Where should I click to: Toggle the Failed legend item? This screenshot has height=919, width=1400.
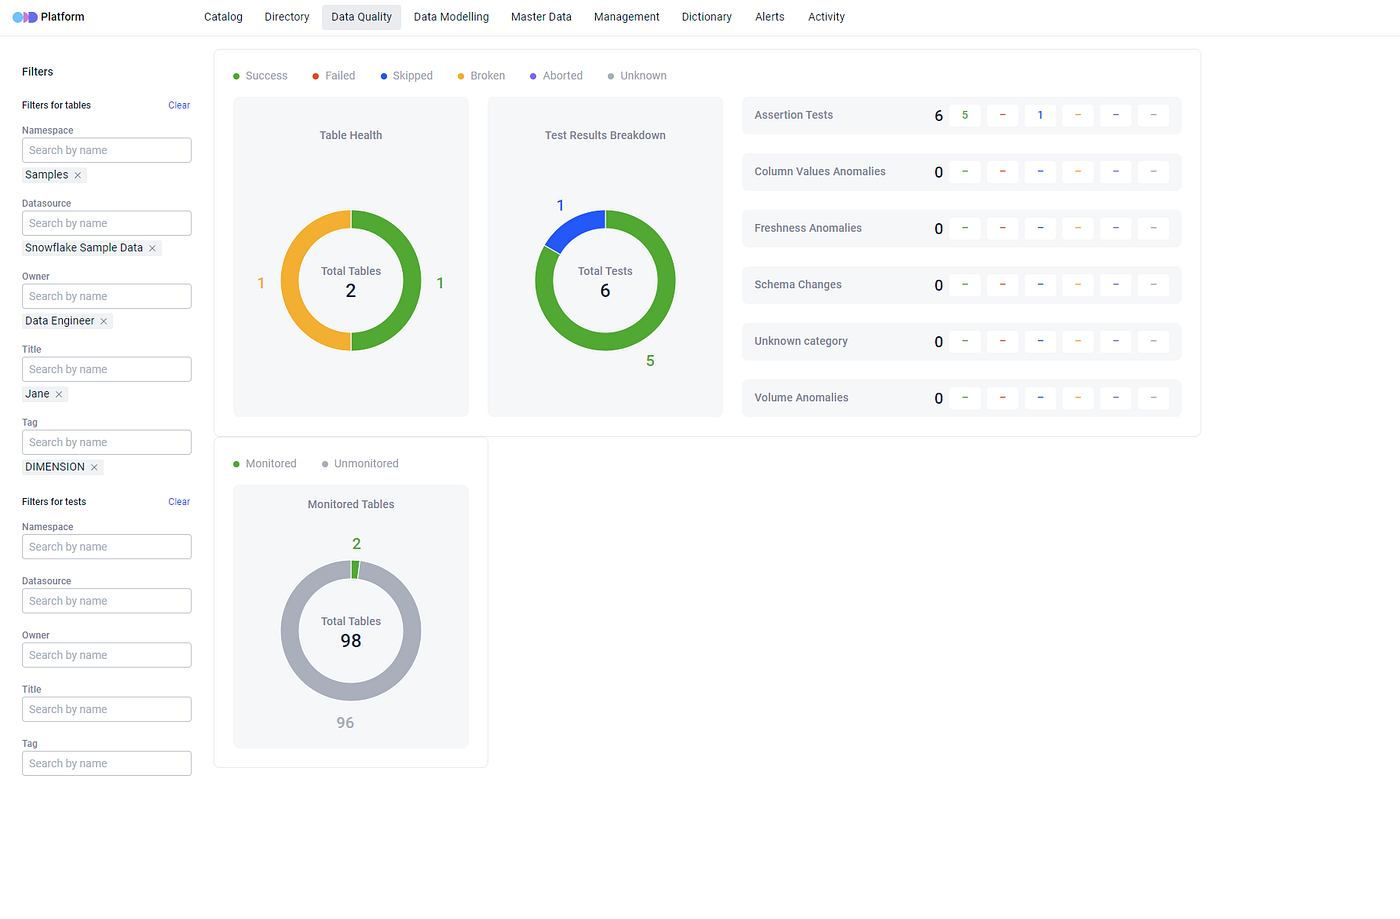click(334, 76)
